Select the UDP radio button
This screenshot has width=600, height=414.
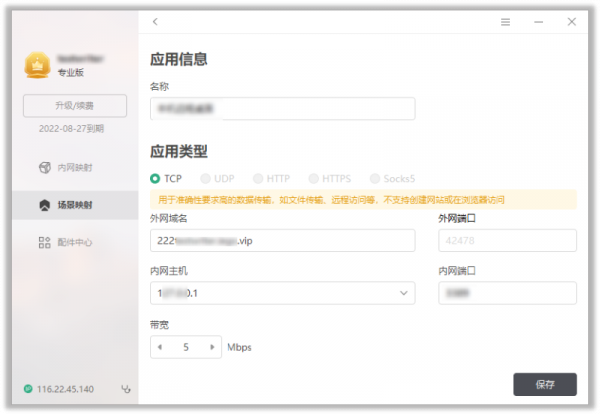206,178
